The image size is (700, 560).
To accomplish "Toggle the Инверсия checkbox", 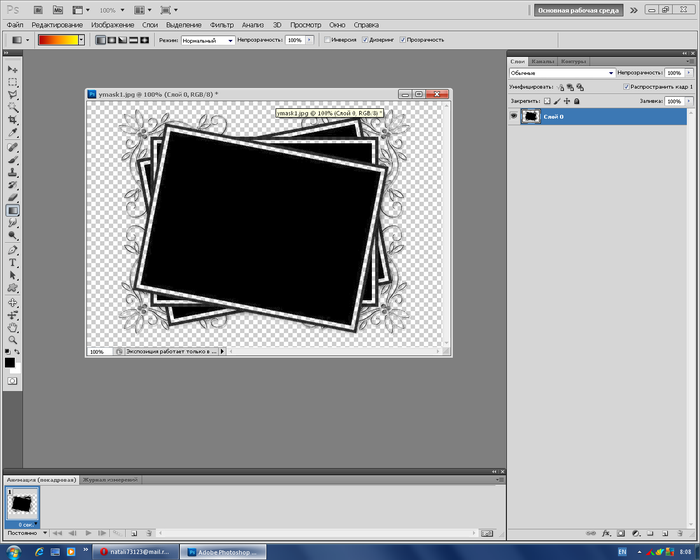I will (327, 40).
